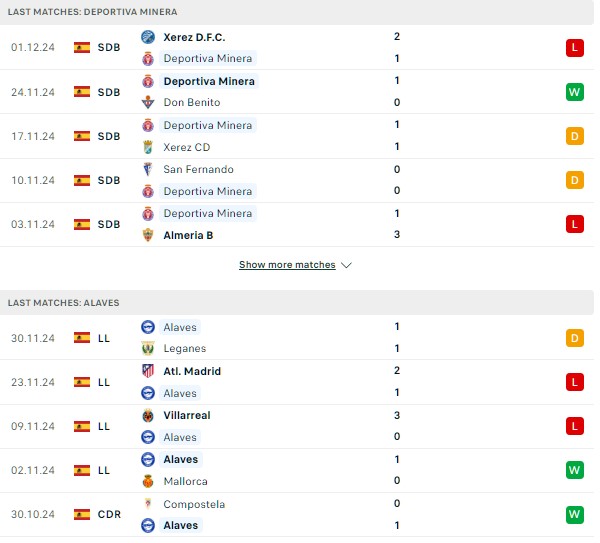Click the red L badge for 01.12.24
The width and height of the screenshot is (600, 543).
[575, 48]
